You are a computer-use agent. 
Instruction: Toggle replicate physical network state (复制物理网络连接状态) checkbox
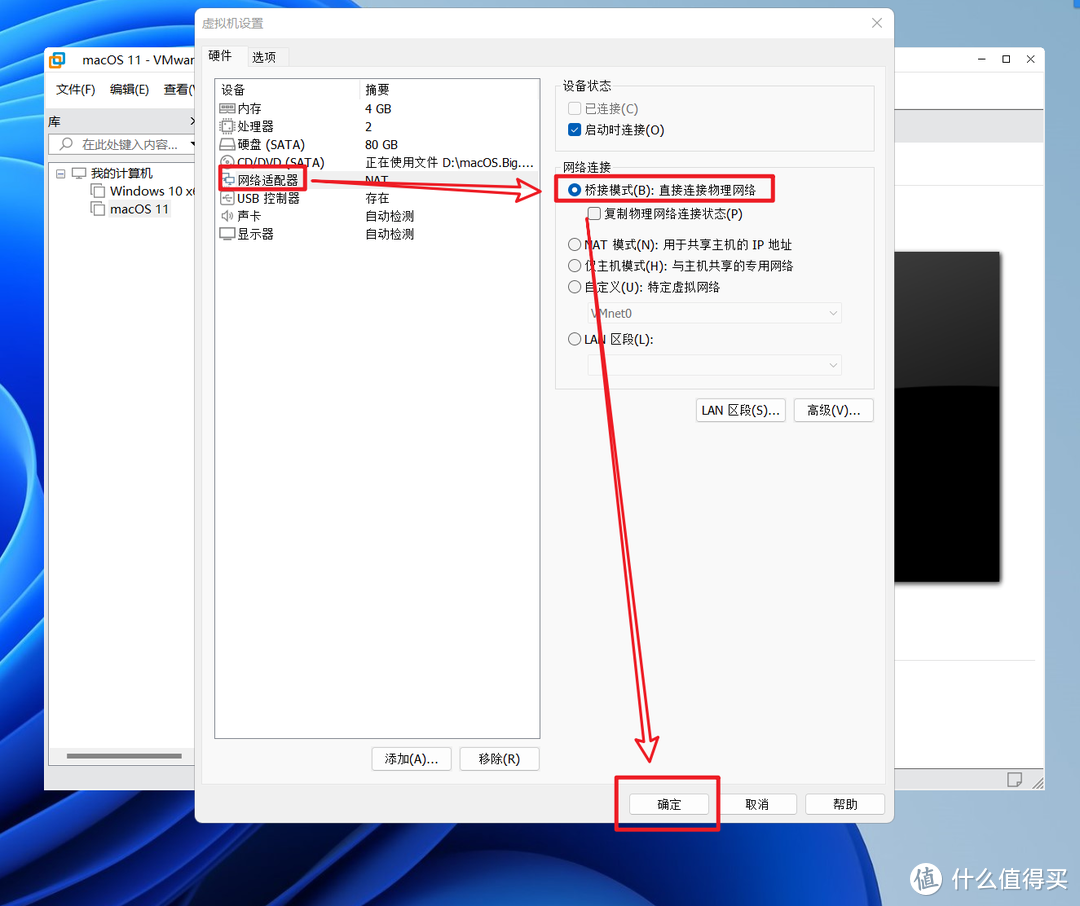(x=594, y=213)
